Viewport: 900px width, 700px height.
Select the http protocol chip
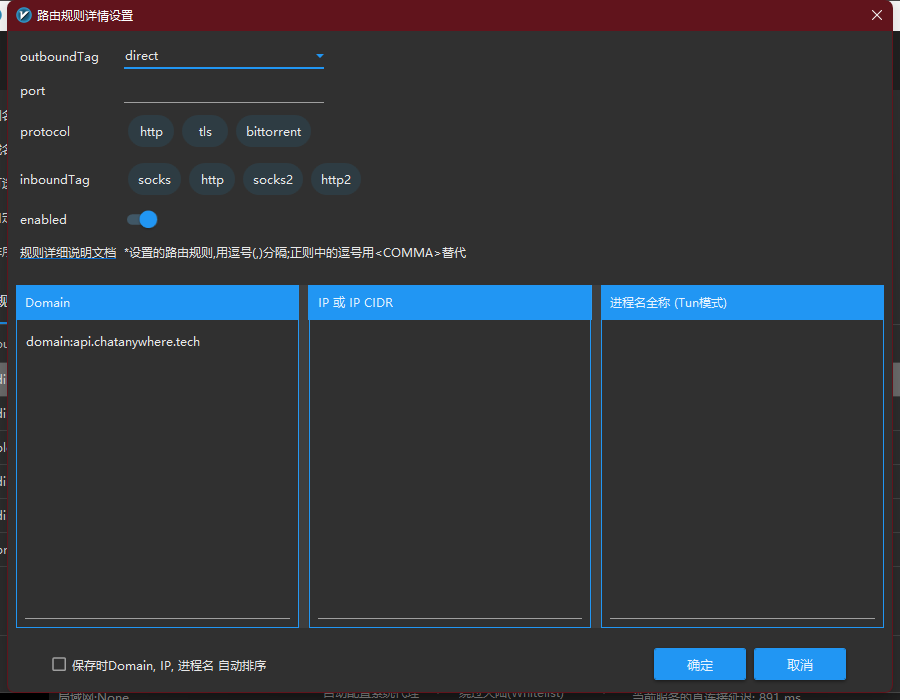(x=151, y=132)
